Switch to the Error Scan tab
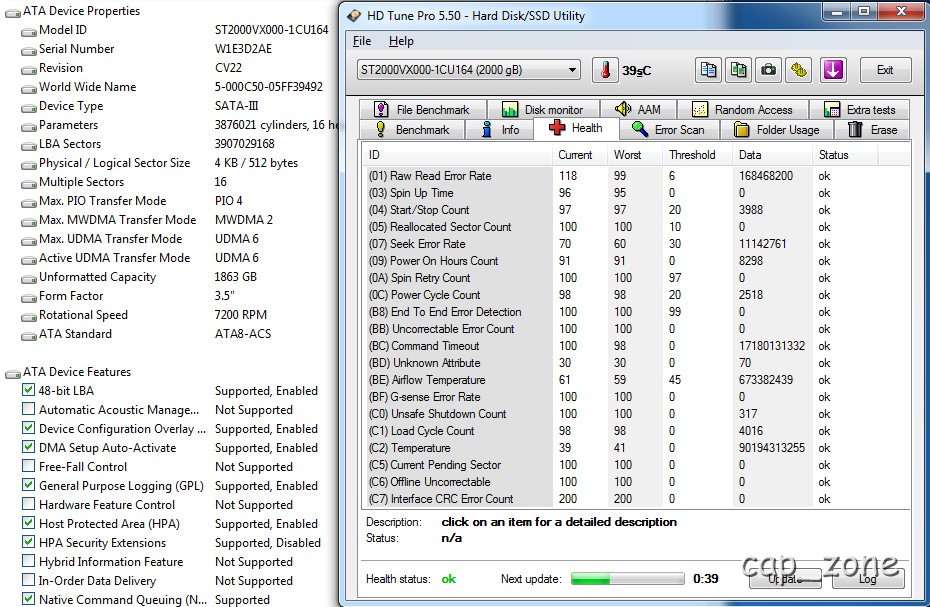Viewport: 930px width, 607px height. point(669,129)
